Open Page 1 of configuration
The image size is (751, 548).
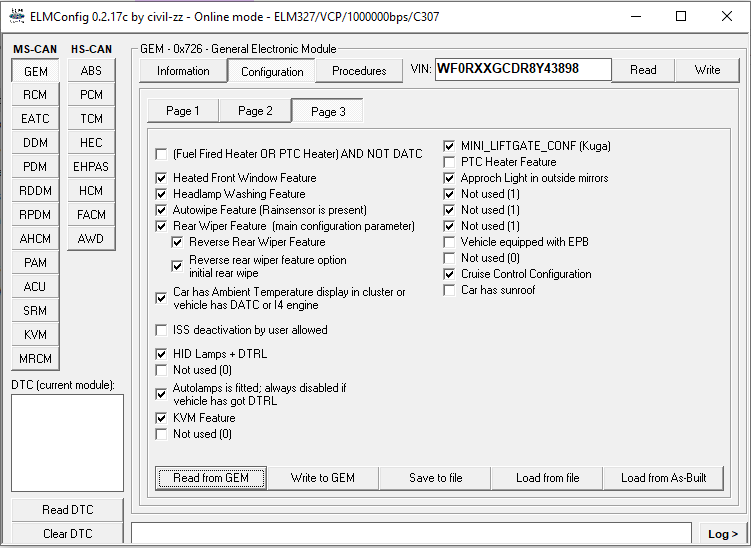coord(182,111)
